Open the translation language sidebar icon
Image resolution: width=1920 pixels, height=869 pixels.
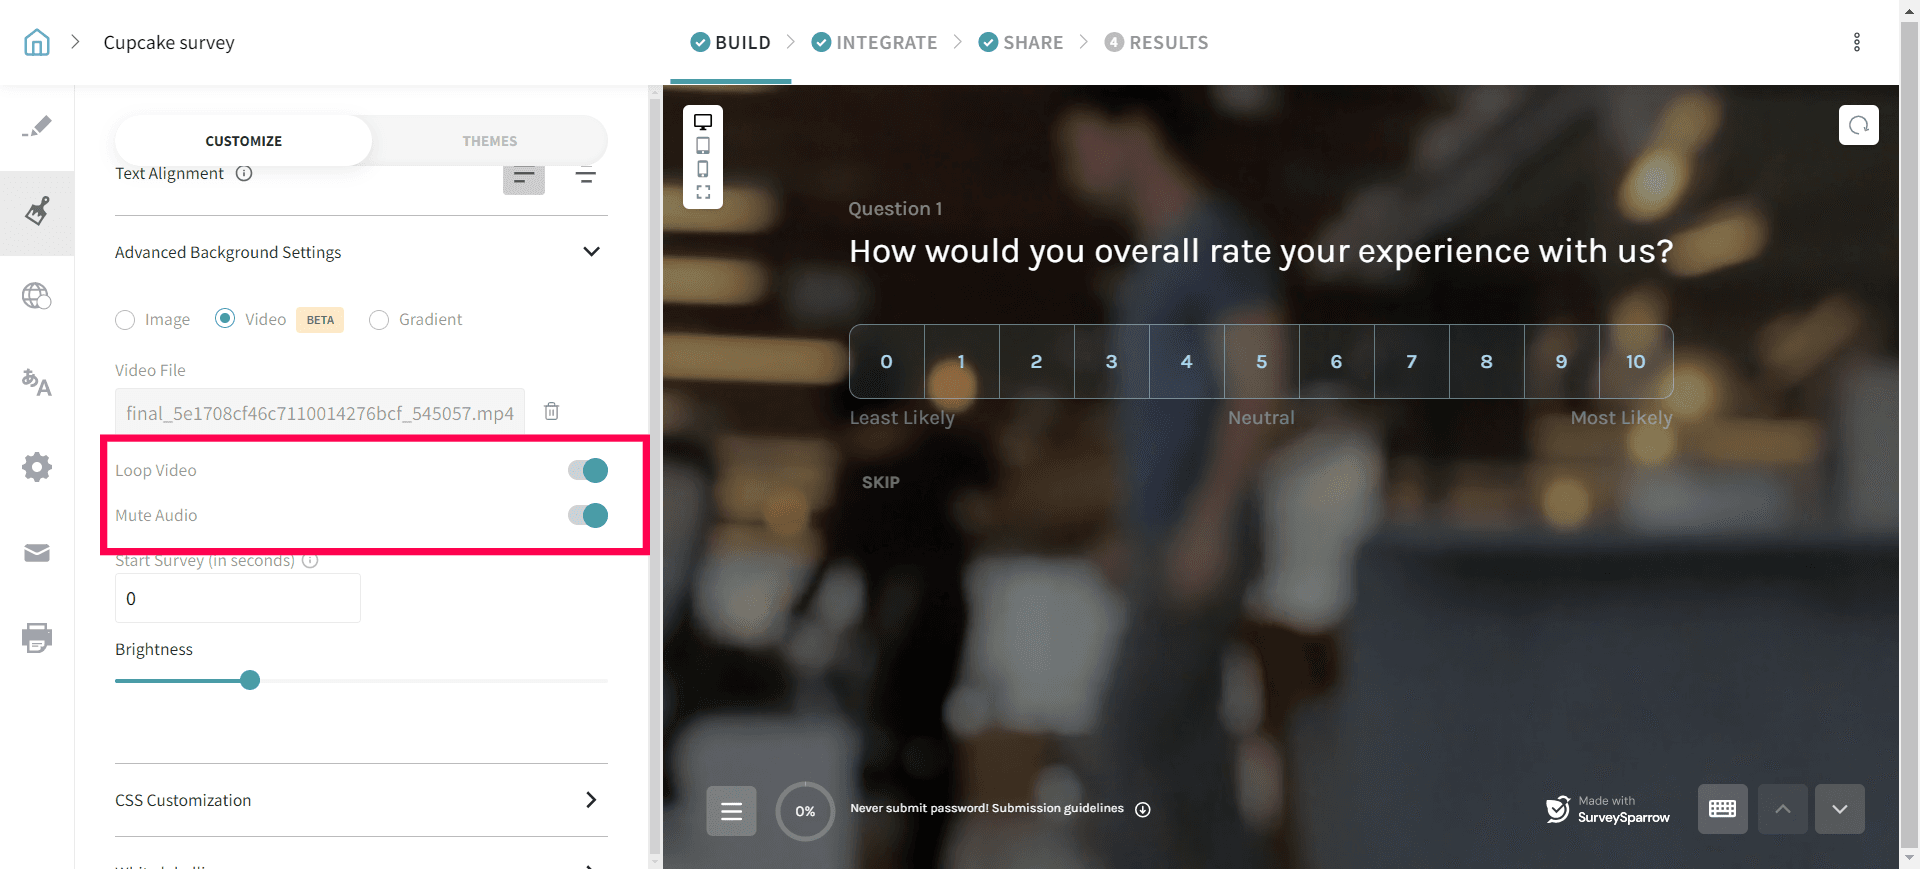point(37,382)
